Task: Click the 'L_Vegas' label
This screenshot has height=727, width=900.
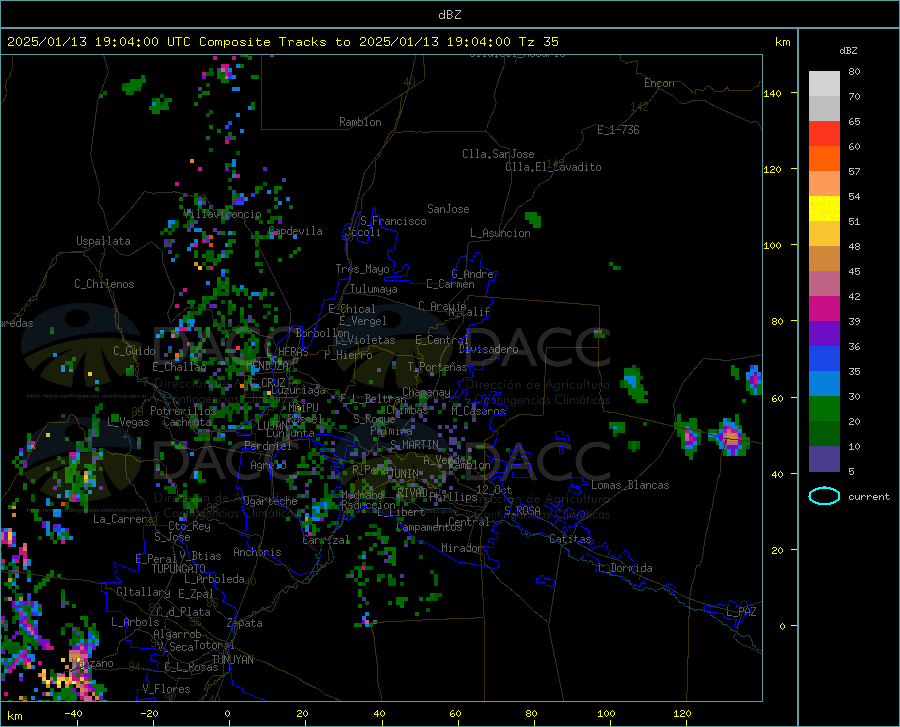Action: 129,422
